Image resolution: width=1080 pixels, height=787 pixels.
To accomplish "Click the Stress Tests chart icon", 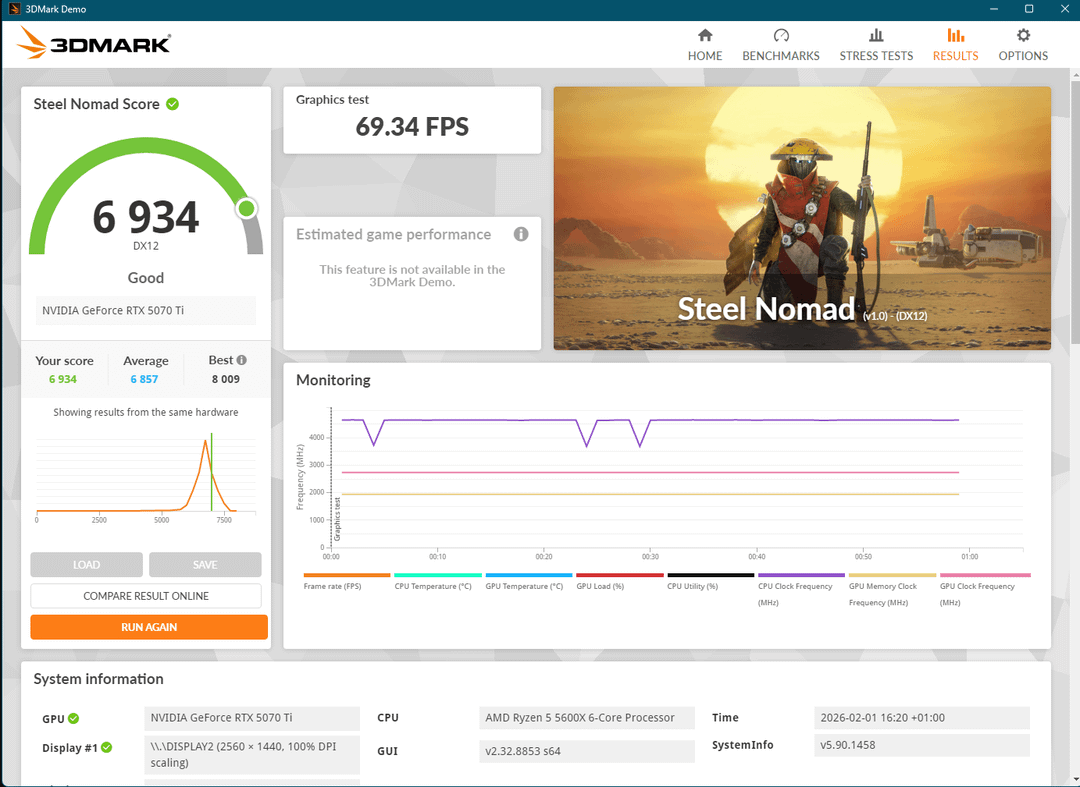I will pyautogui.click(x=876, y=36).
